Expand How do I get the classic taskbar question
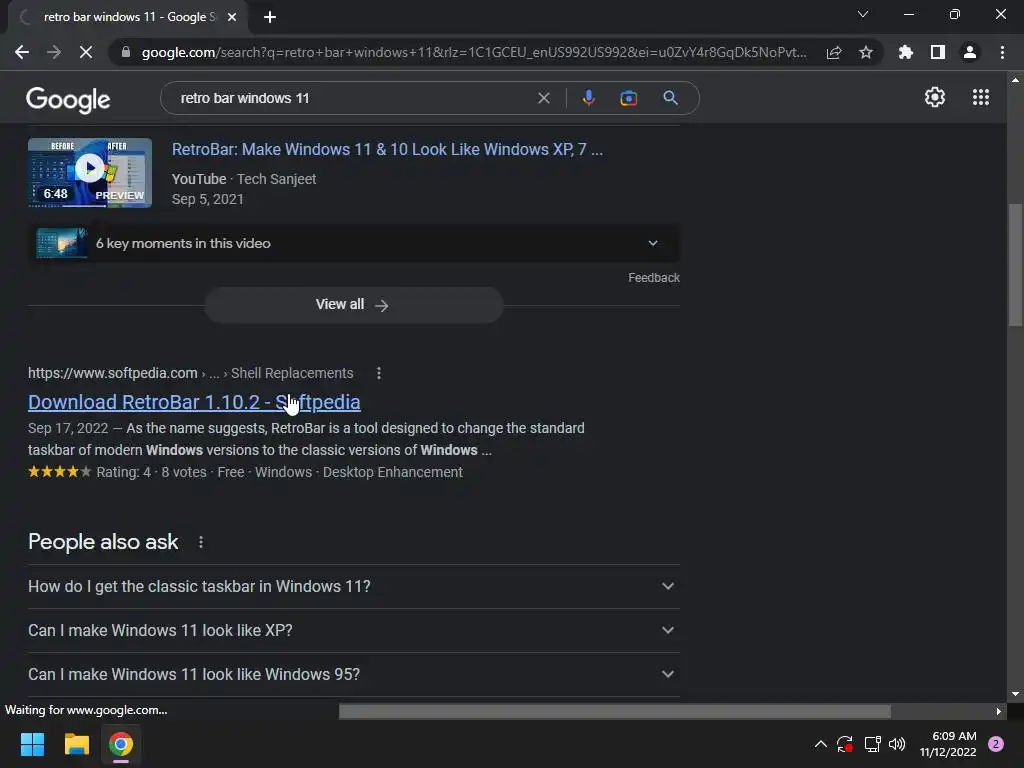The image size is (1024, 768). [353, 586]
